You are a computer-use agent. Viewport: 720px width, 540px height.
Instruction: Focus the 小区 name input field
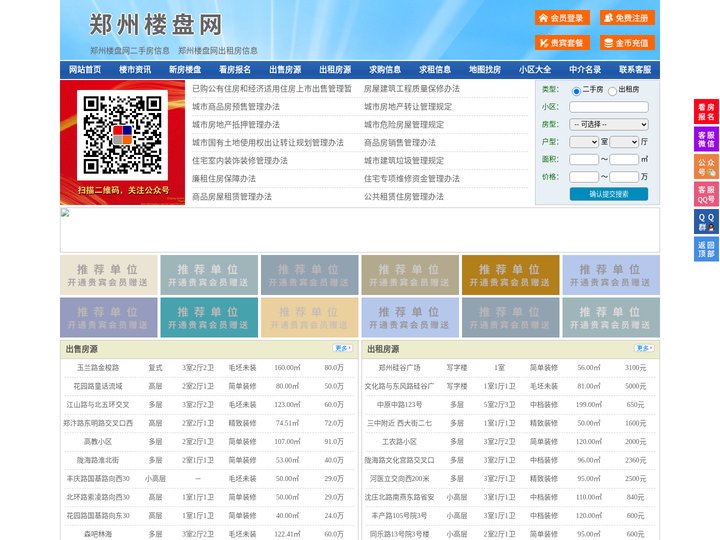point(609,107)
